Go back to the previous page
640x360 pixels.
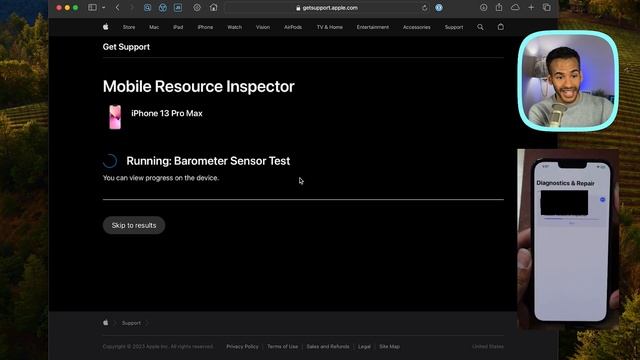[118, 7]
